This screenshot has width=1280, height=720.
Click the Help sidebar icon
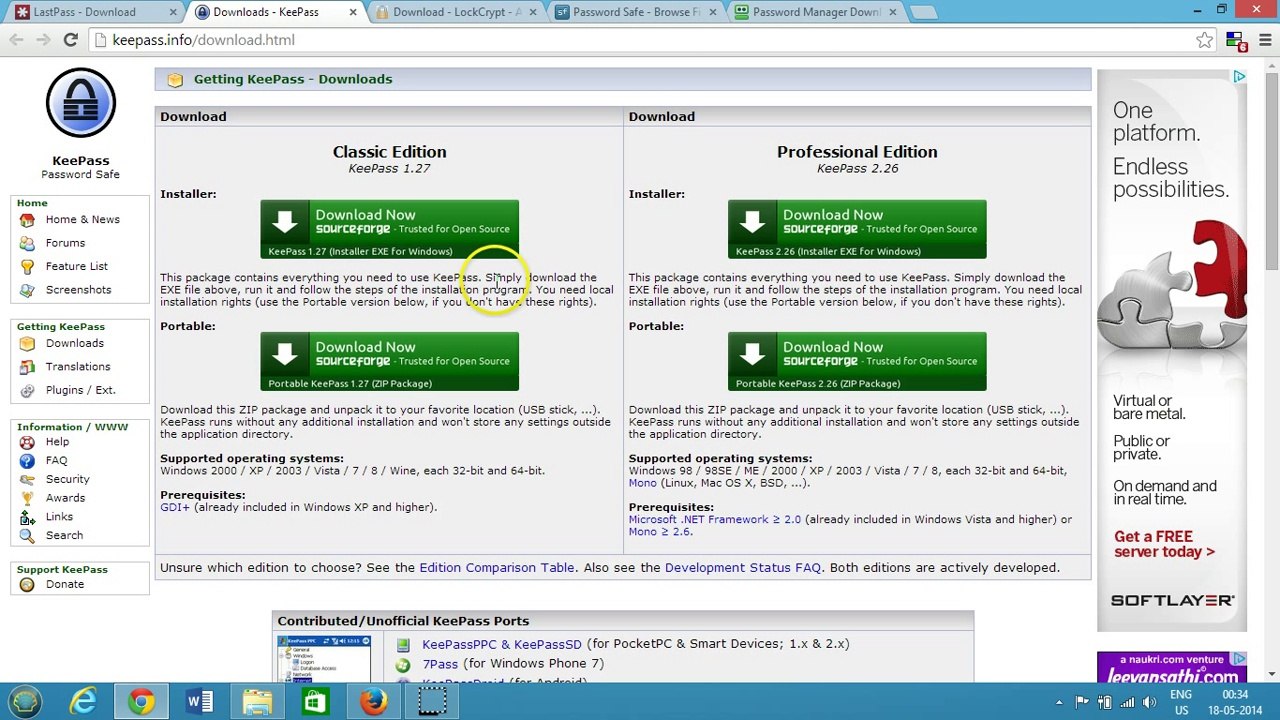(x=27, y=442)
